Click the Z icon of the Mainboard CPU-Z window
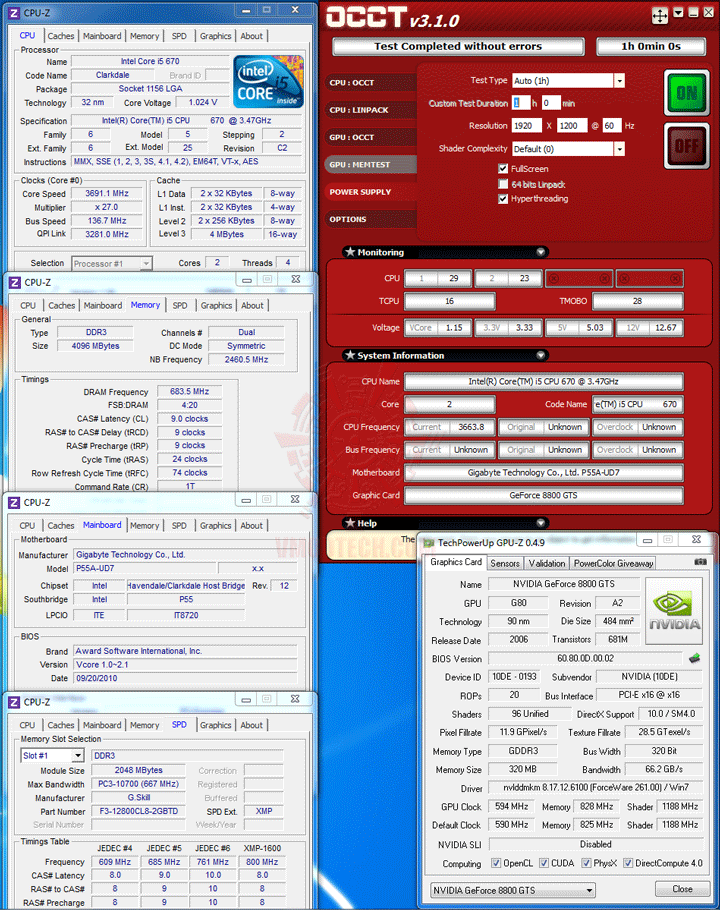This screenshot has width=720, height=910. 14,503
